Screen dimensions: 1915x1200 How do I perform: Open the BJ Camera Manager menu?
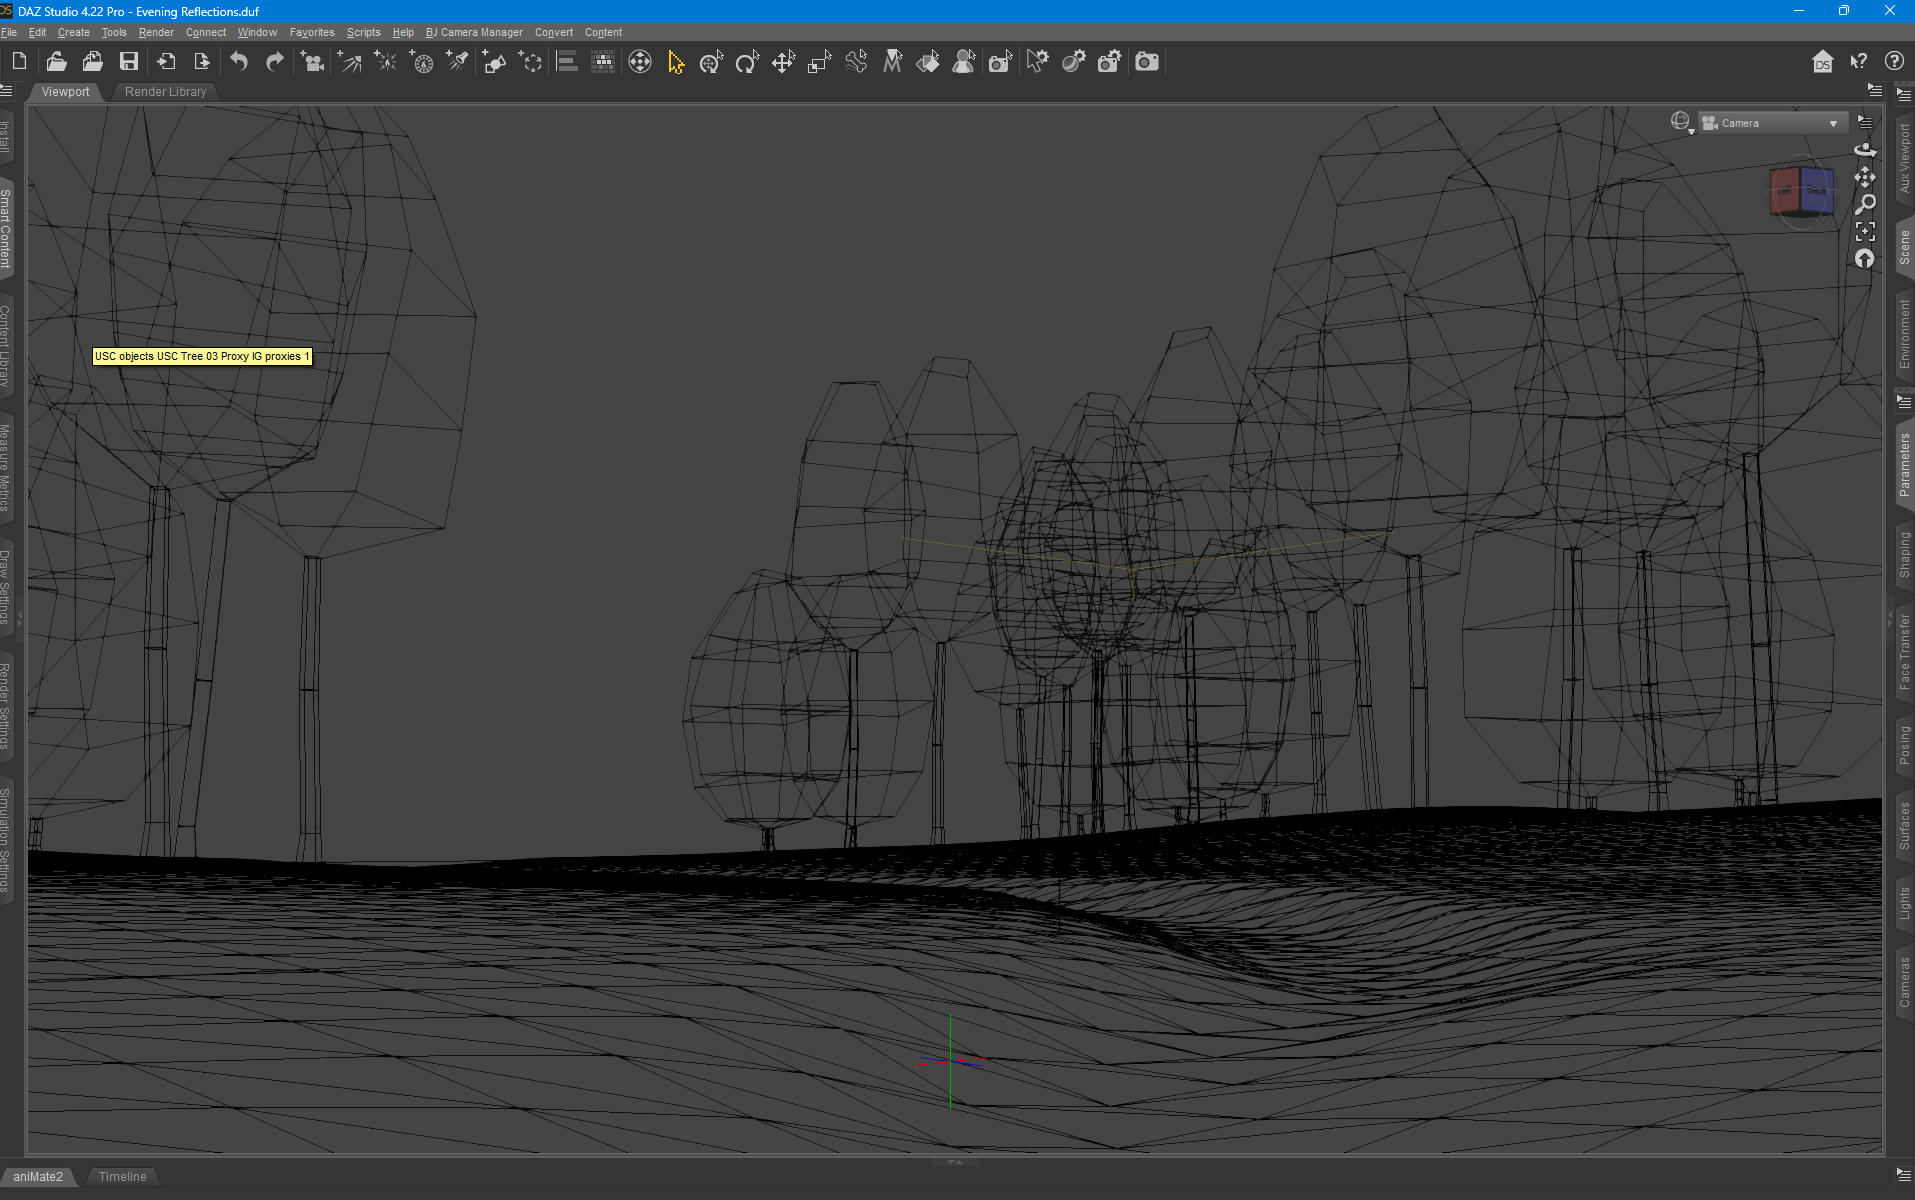474,32
